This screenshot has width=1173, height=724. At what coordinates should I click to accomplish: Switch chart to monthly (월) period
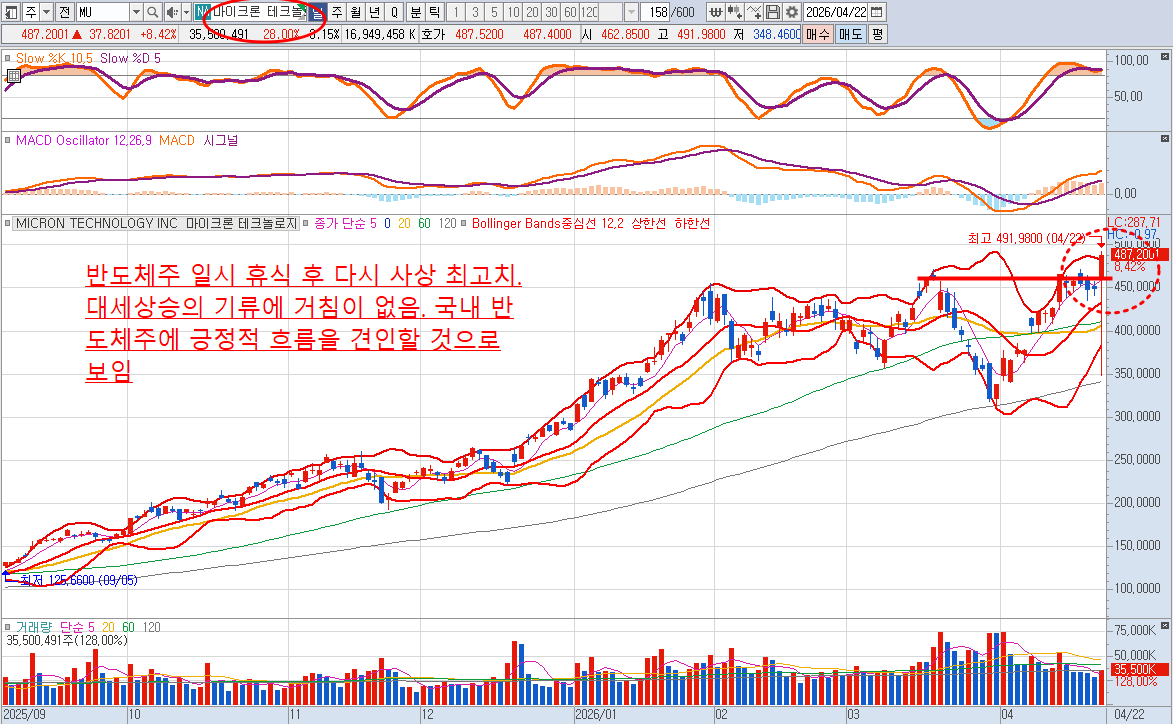click(356, 12)
